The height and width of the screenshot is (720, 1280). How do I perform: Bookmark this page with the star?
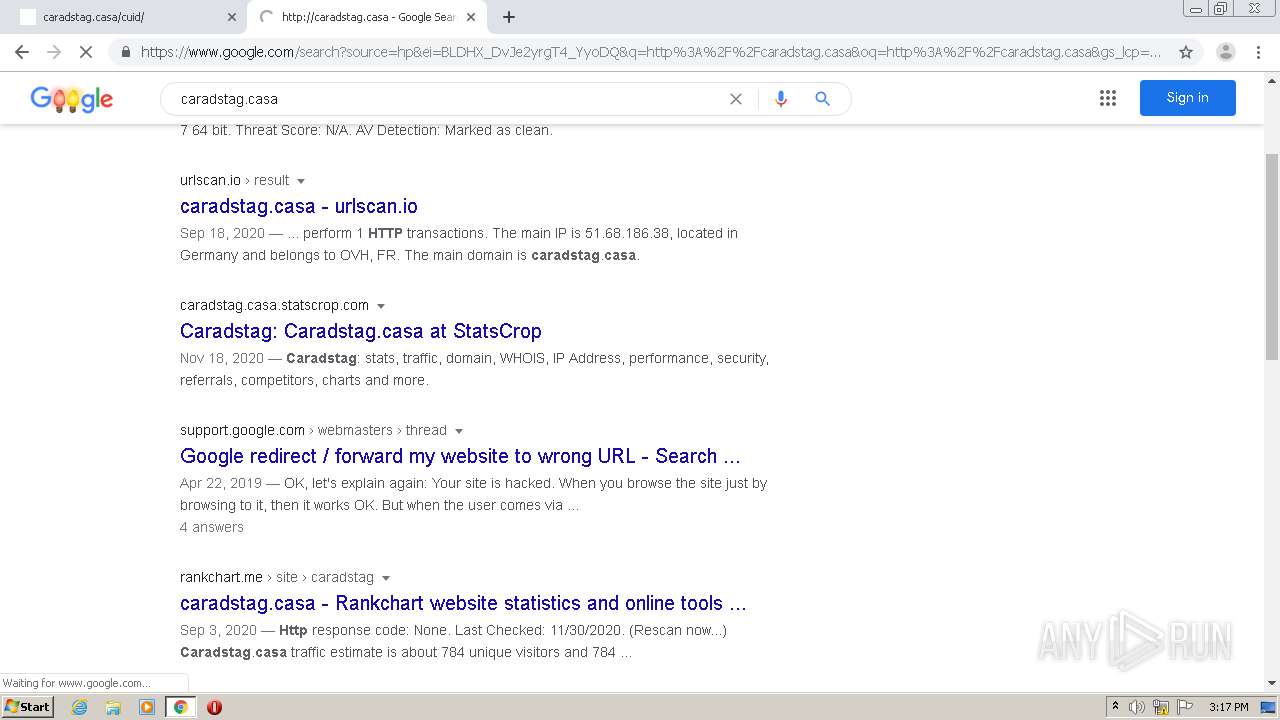[1186, 52]
